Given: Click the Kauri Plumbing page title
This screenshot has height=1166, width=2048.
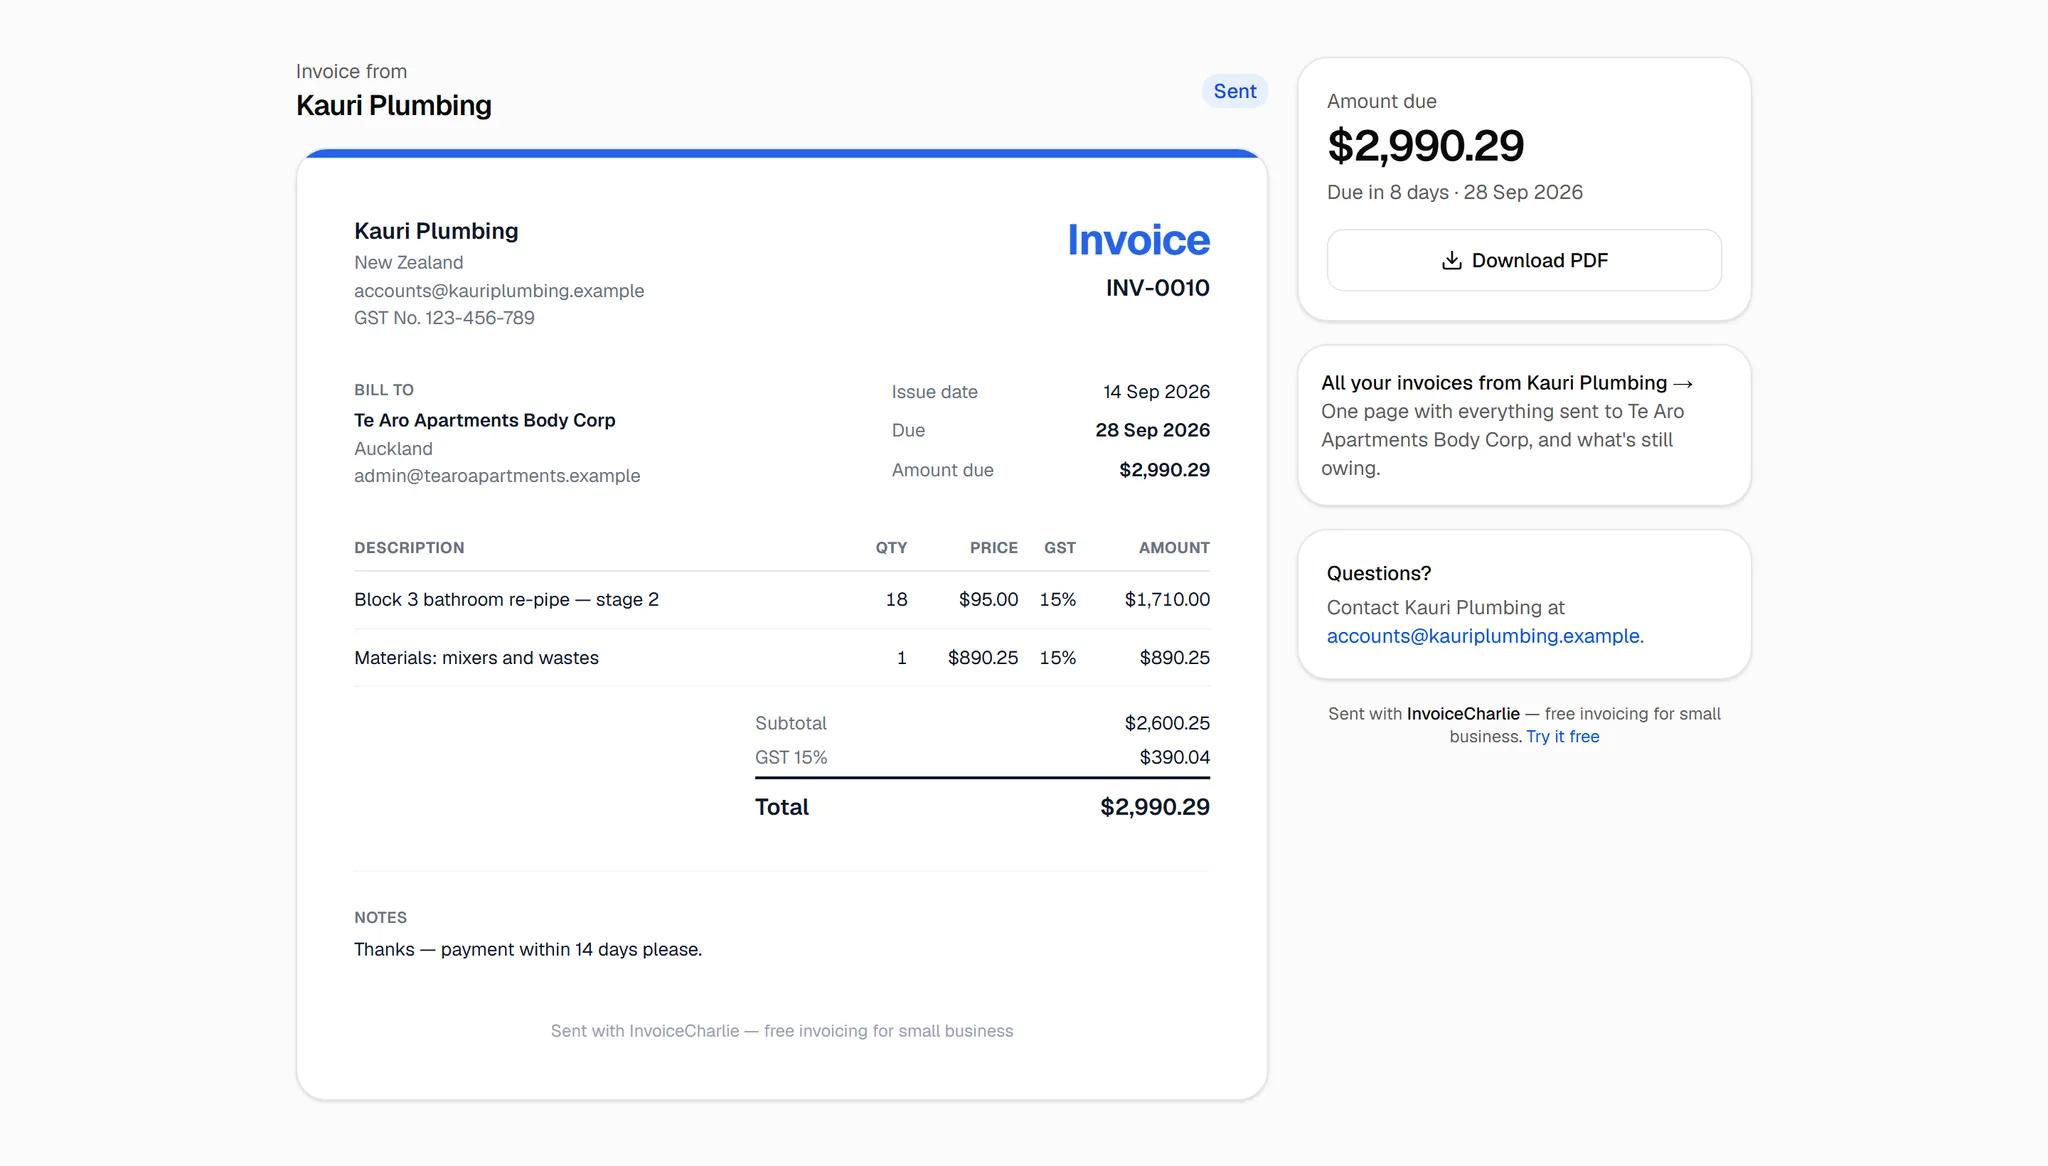Looking at the screenshot, I should pos(394,105).
